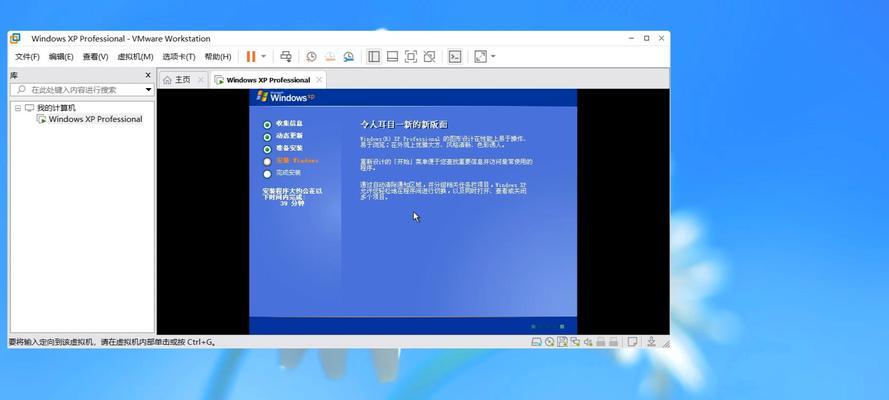889x400 pixels.
Task: Collapse the 我的计算机 tree node
Action: pos(18,108)
